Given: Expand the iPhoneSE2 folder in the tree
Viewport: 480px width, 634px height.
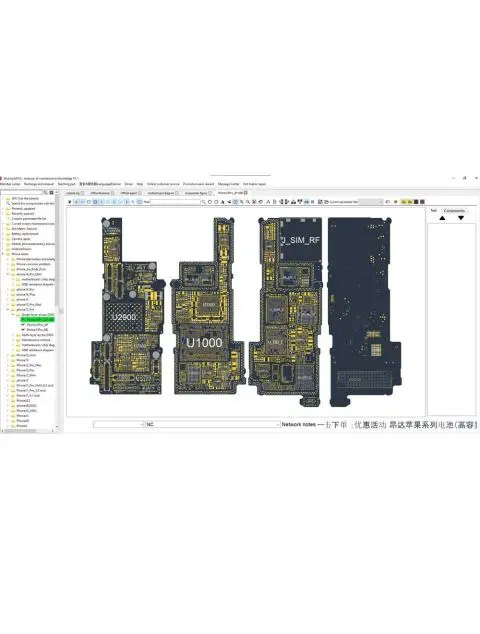Looking at the screenshot, I should click(x=7, y=400).
